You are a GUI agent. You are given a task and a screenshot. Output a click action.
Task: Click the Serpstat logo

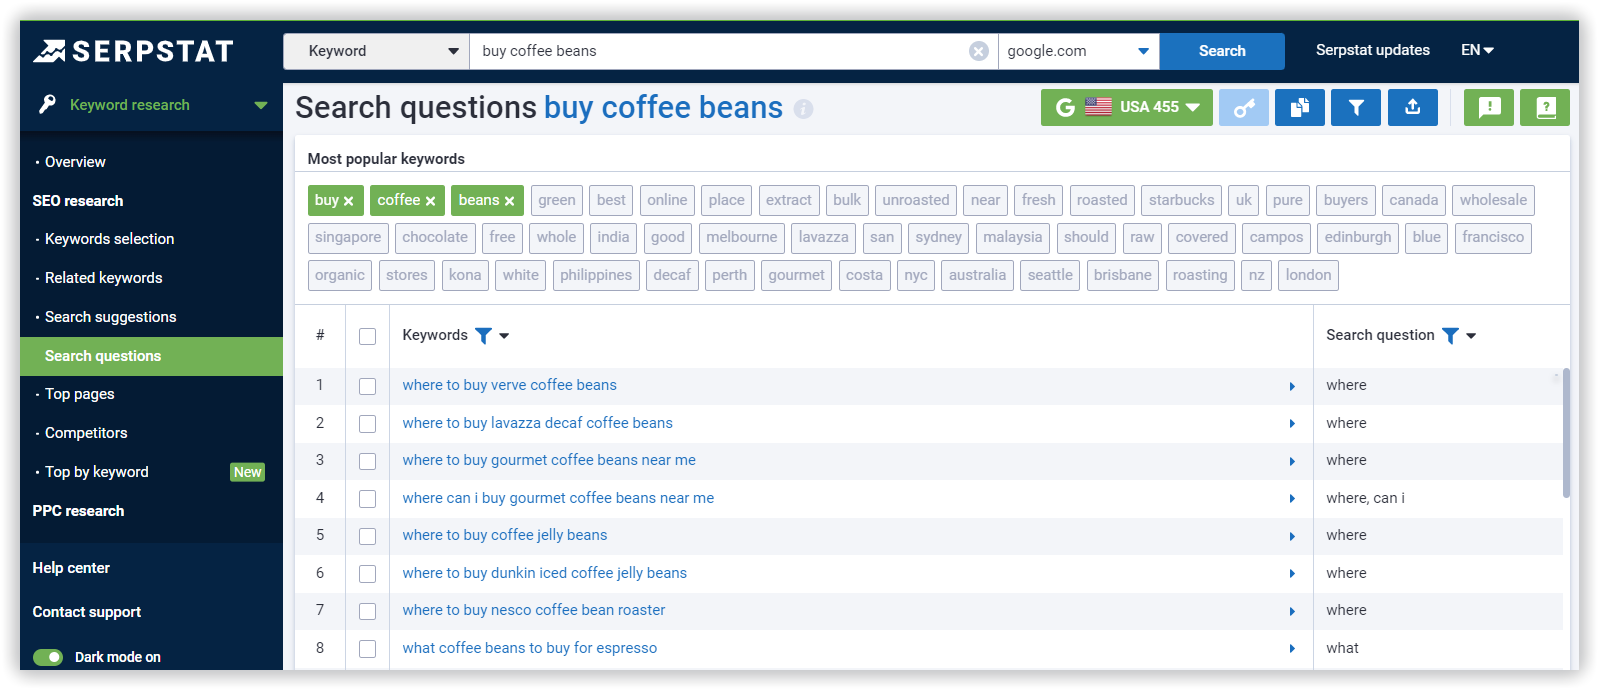click(x=133, y=51)
